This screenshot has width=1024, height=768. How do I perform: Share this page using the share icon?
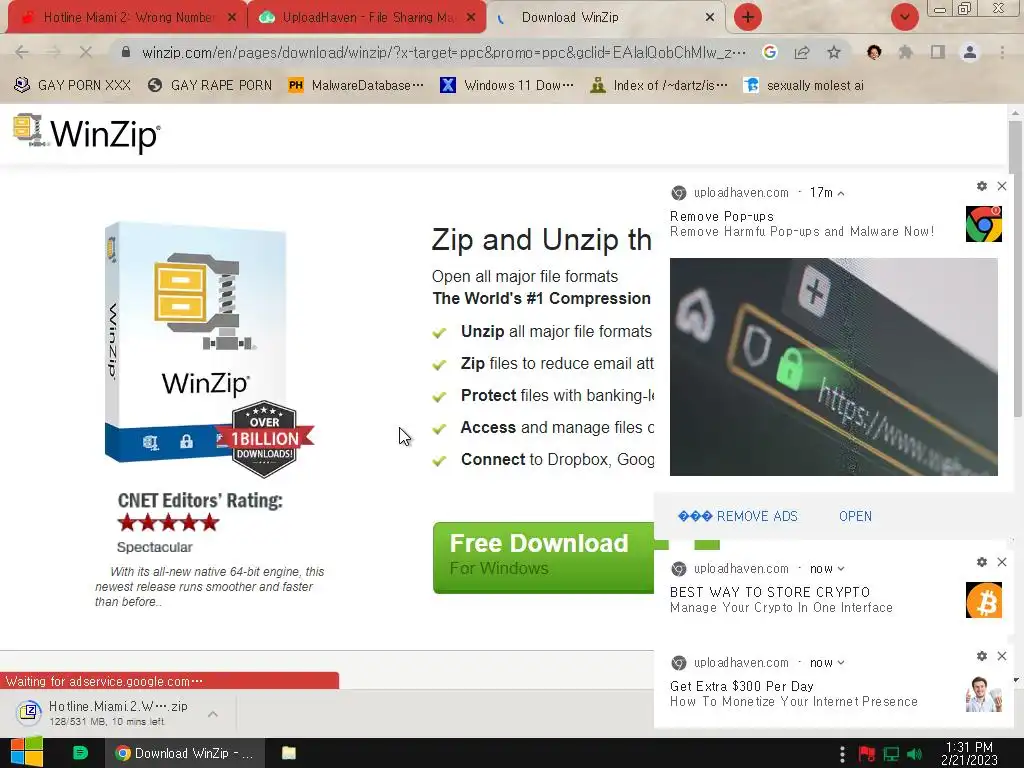click(802, 52)
